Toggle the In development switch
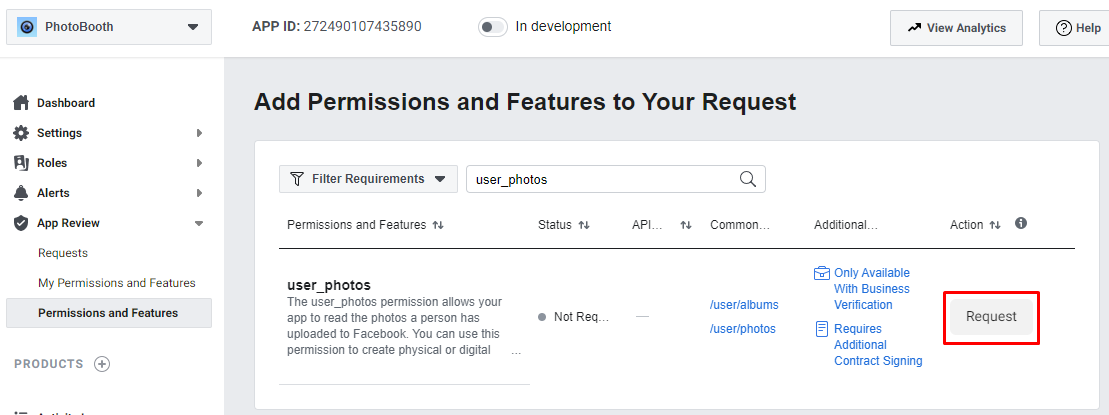1109x415 pixels. pos(493,27)
